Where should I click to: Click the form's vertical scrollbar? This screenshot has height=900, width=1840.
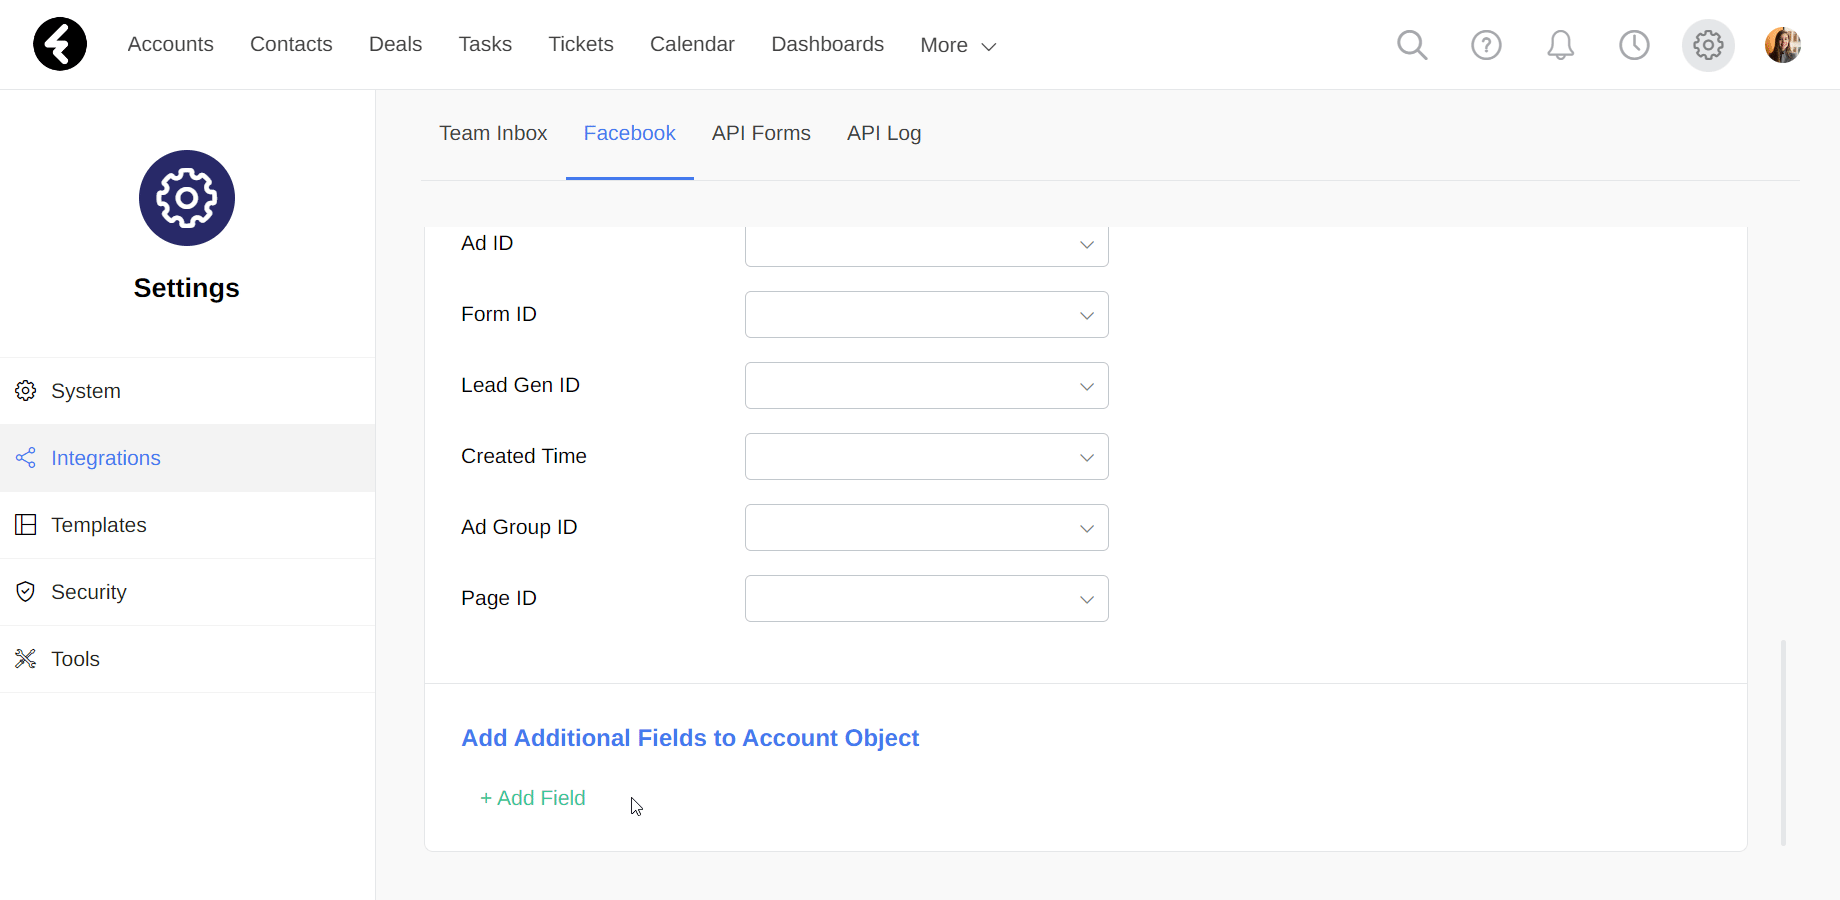(x=1783, y=743)
